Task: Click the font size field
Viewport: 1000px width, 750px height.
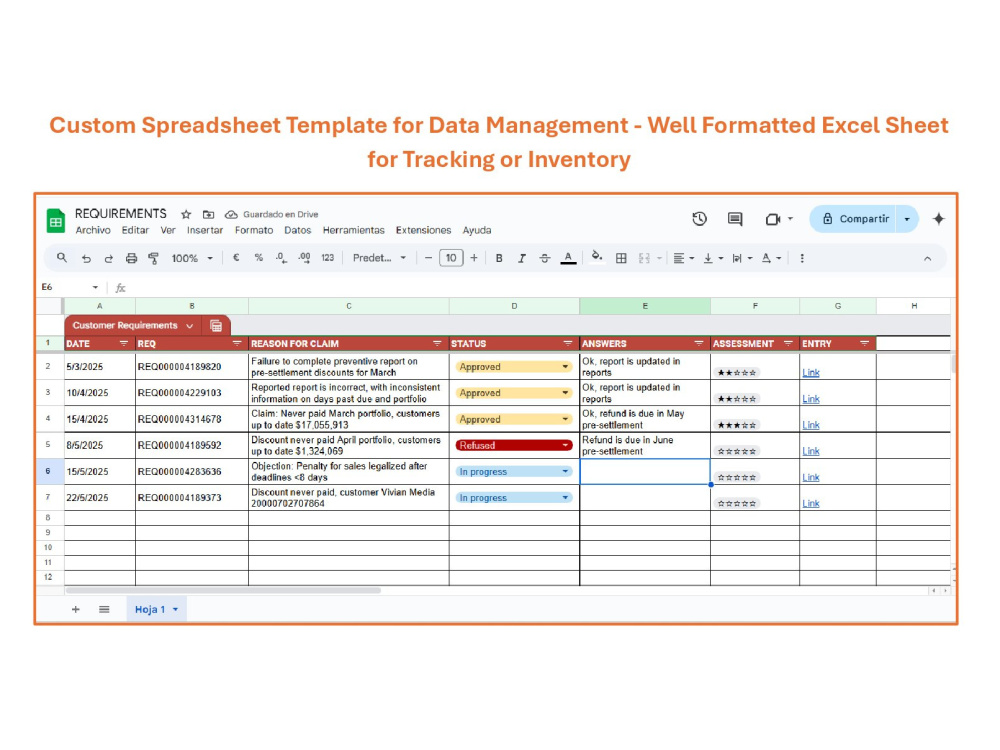Action: click(451, 258)
